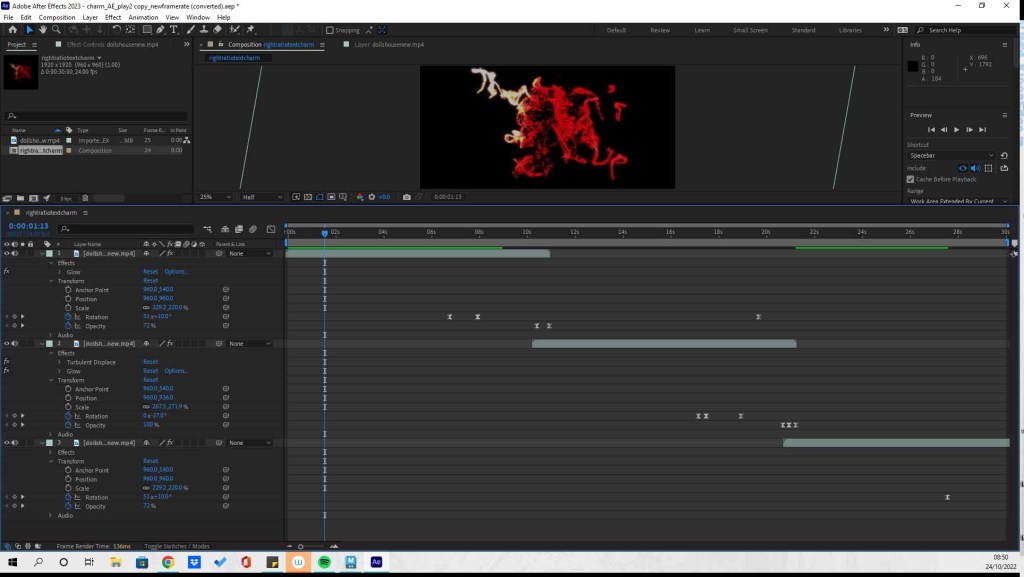This screenshot has width=1024, height=577.
Task: Open the 25% magnification dropdown
Action: coord(215,197)
